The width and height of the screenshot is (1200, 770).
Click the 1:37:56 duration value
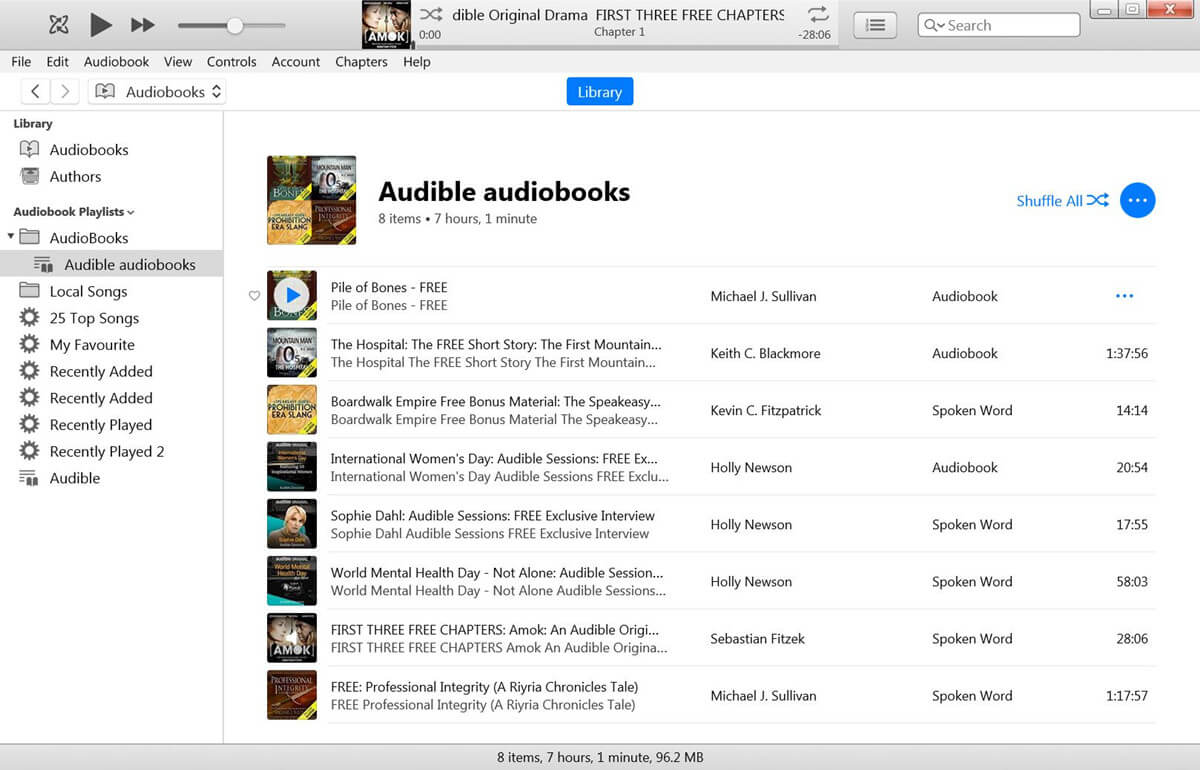(1127, 353)
